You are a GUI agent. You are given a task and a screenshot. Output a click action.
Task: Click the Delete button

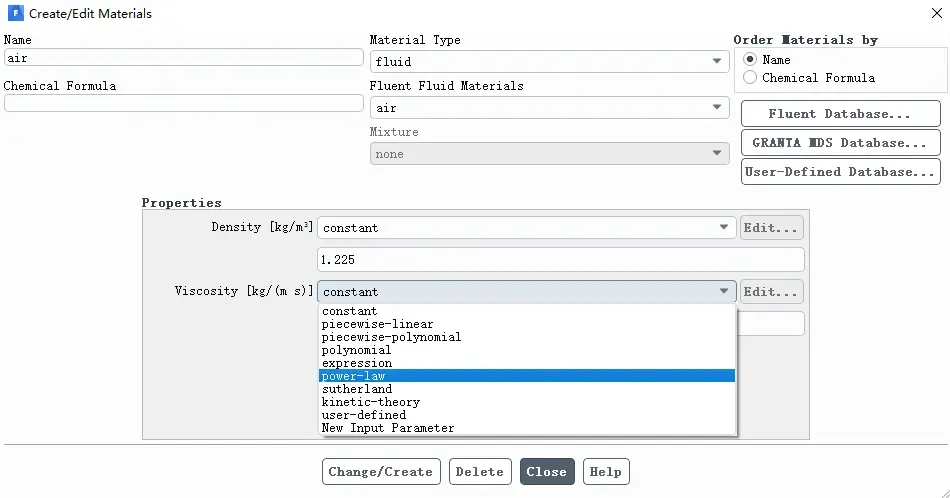[480, 471]
